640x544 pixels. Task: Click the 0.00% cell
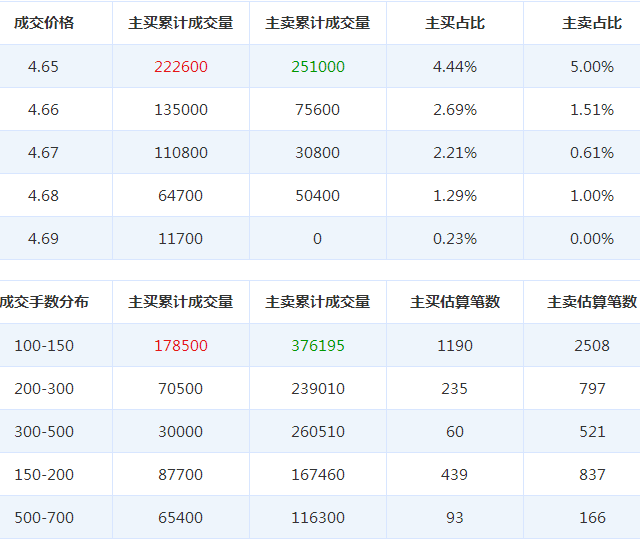pyautogui.click(x=592, y=239)
